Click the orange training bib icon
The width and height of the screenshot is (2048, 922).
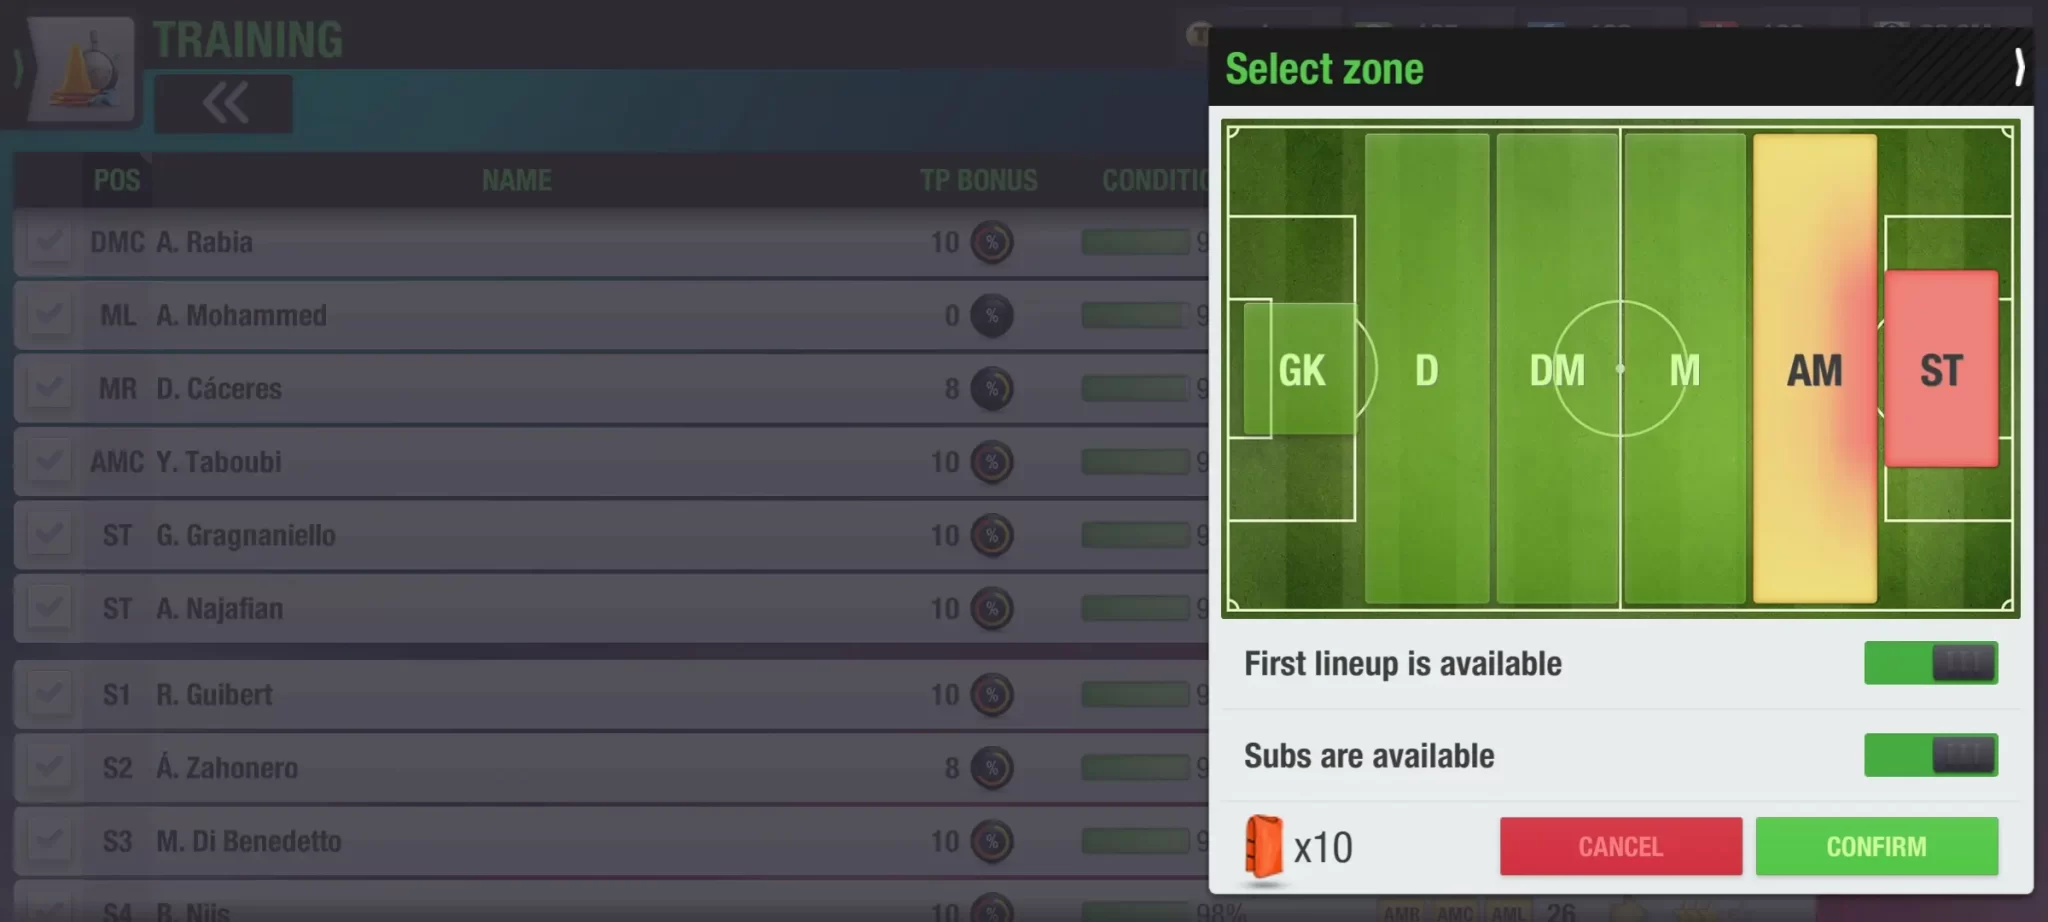click(1263, 847)
